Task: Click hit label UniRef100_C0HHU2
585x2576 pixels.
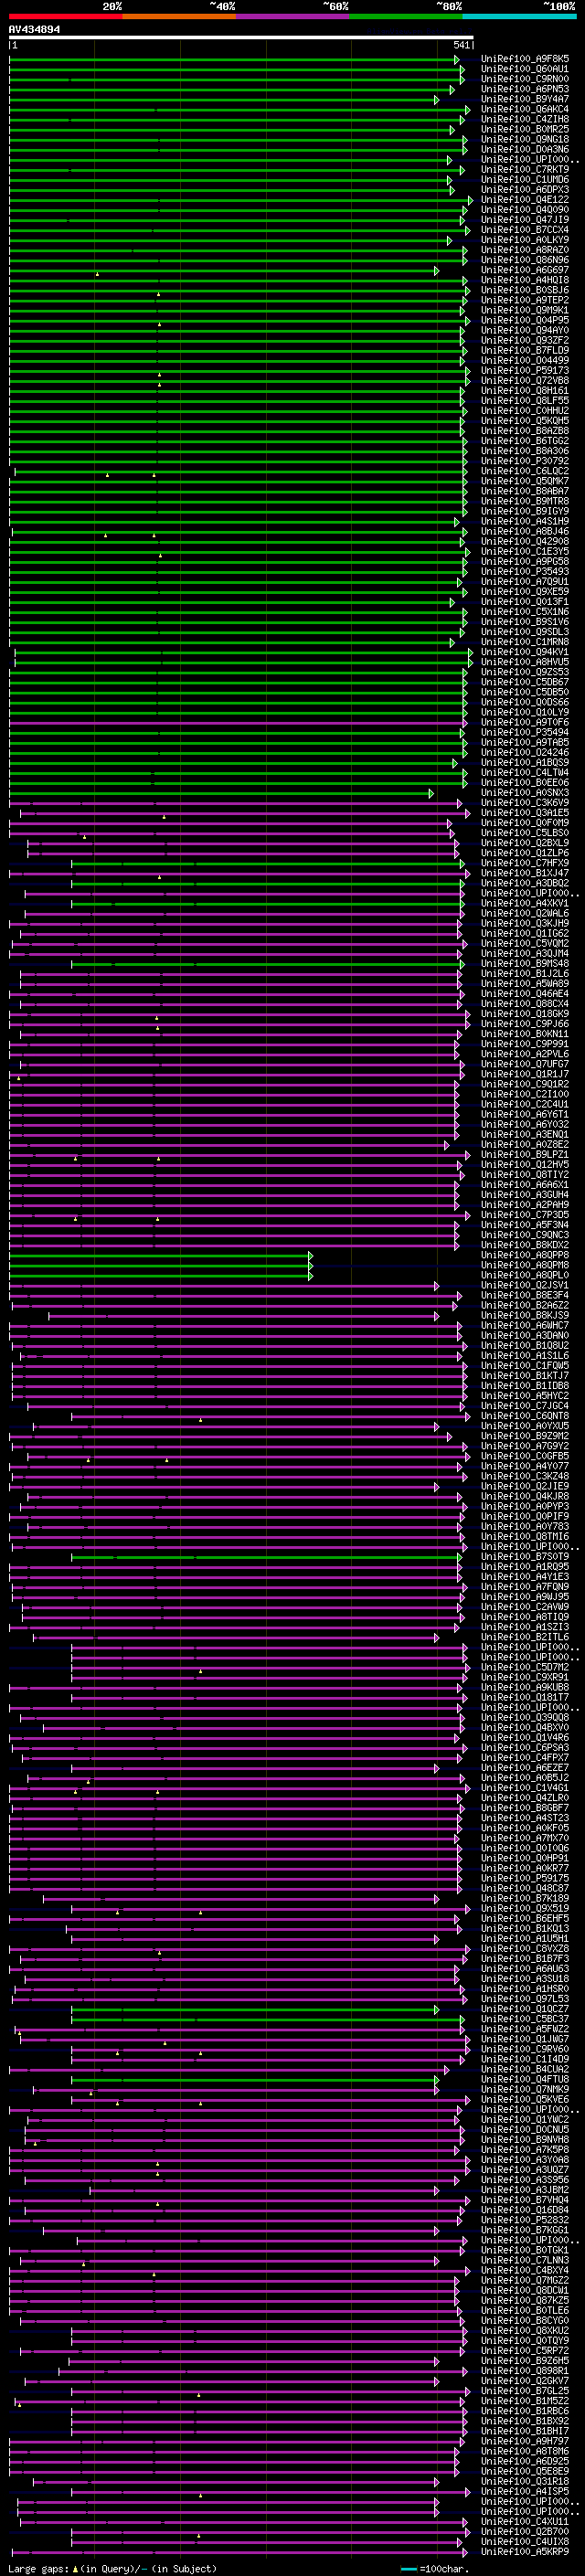Action: 525,411
